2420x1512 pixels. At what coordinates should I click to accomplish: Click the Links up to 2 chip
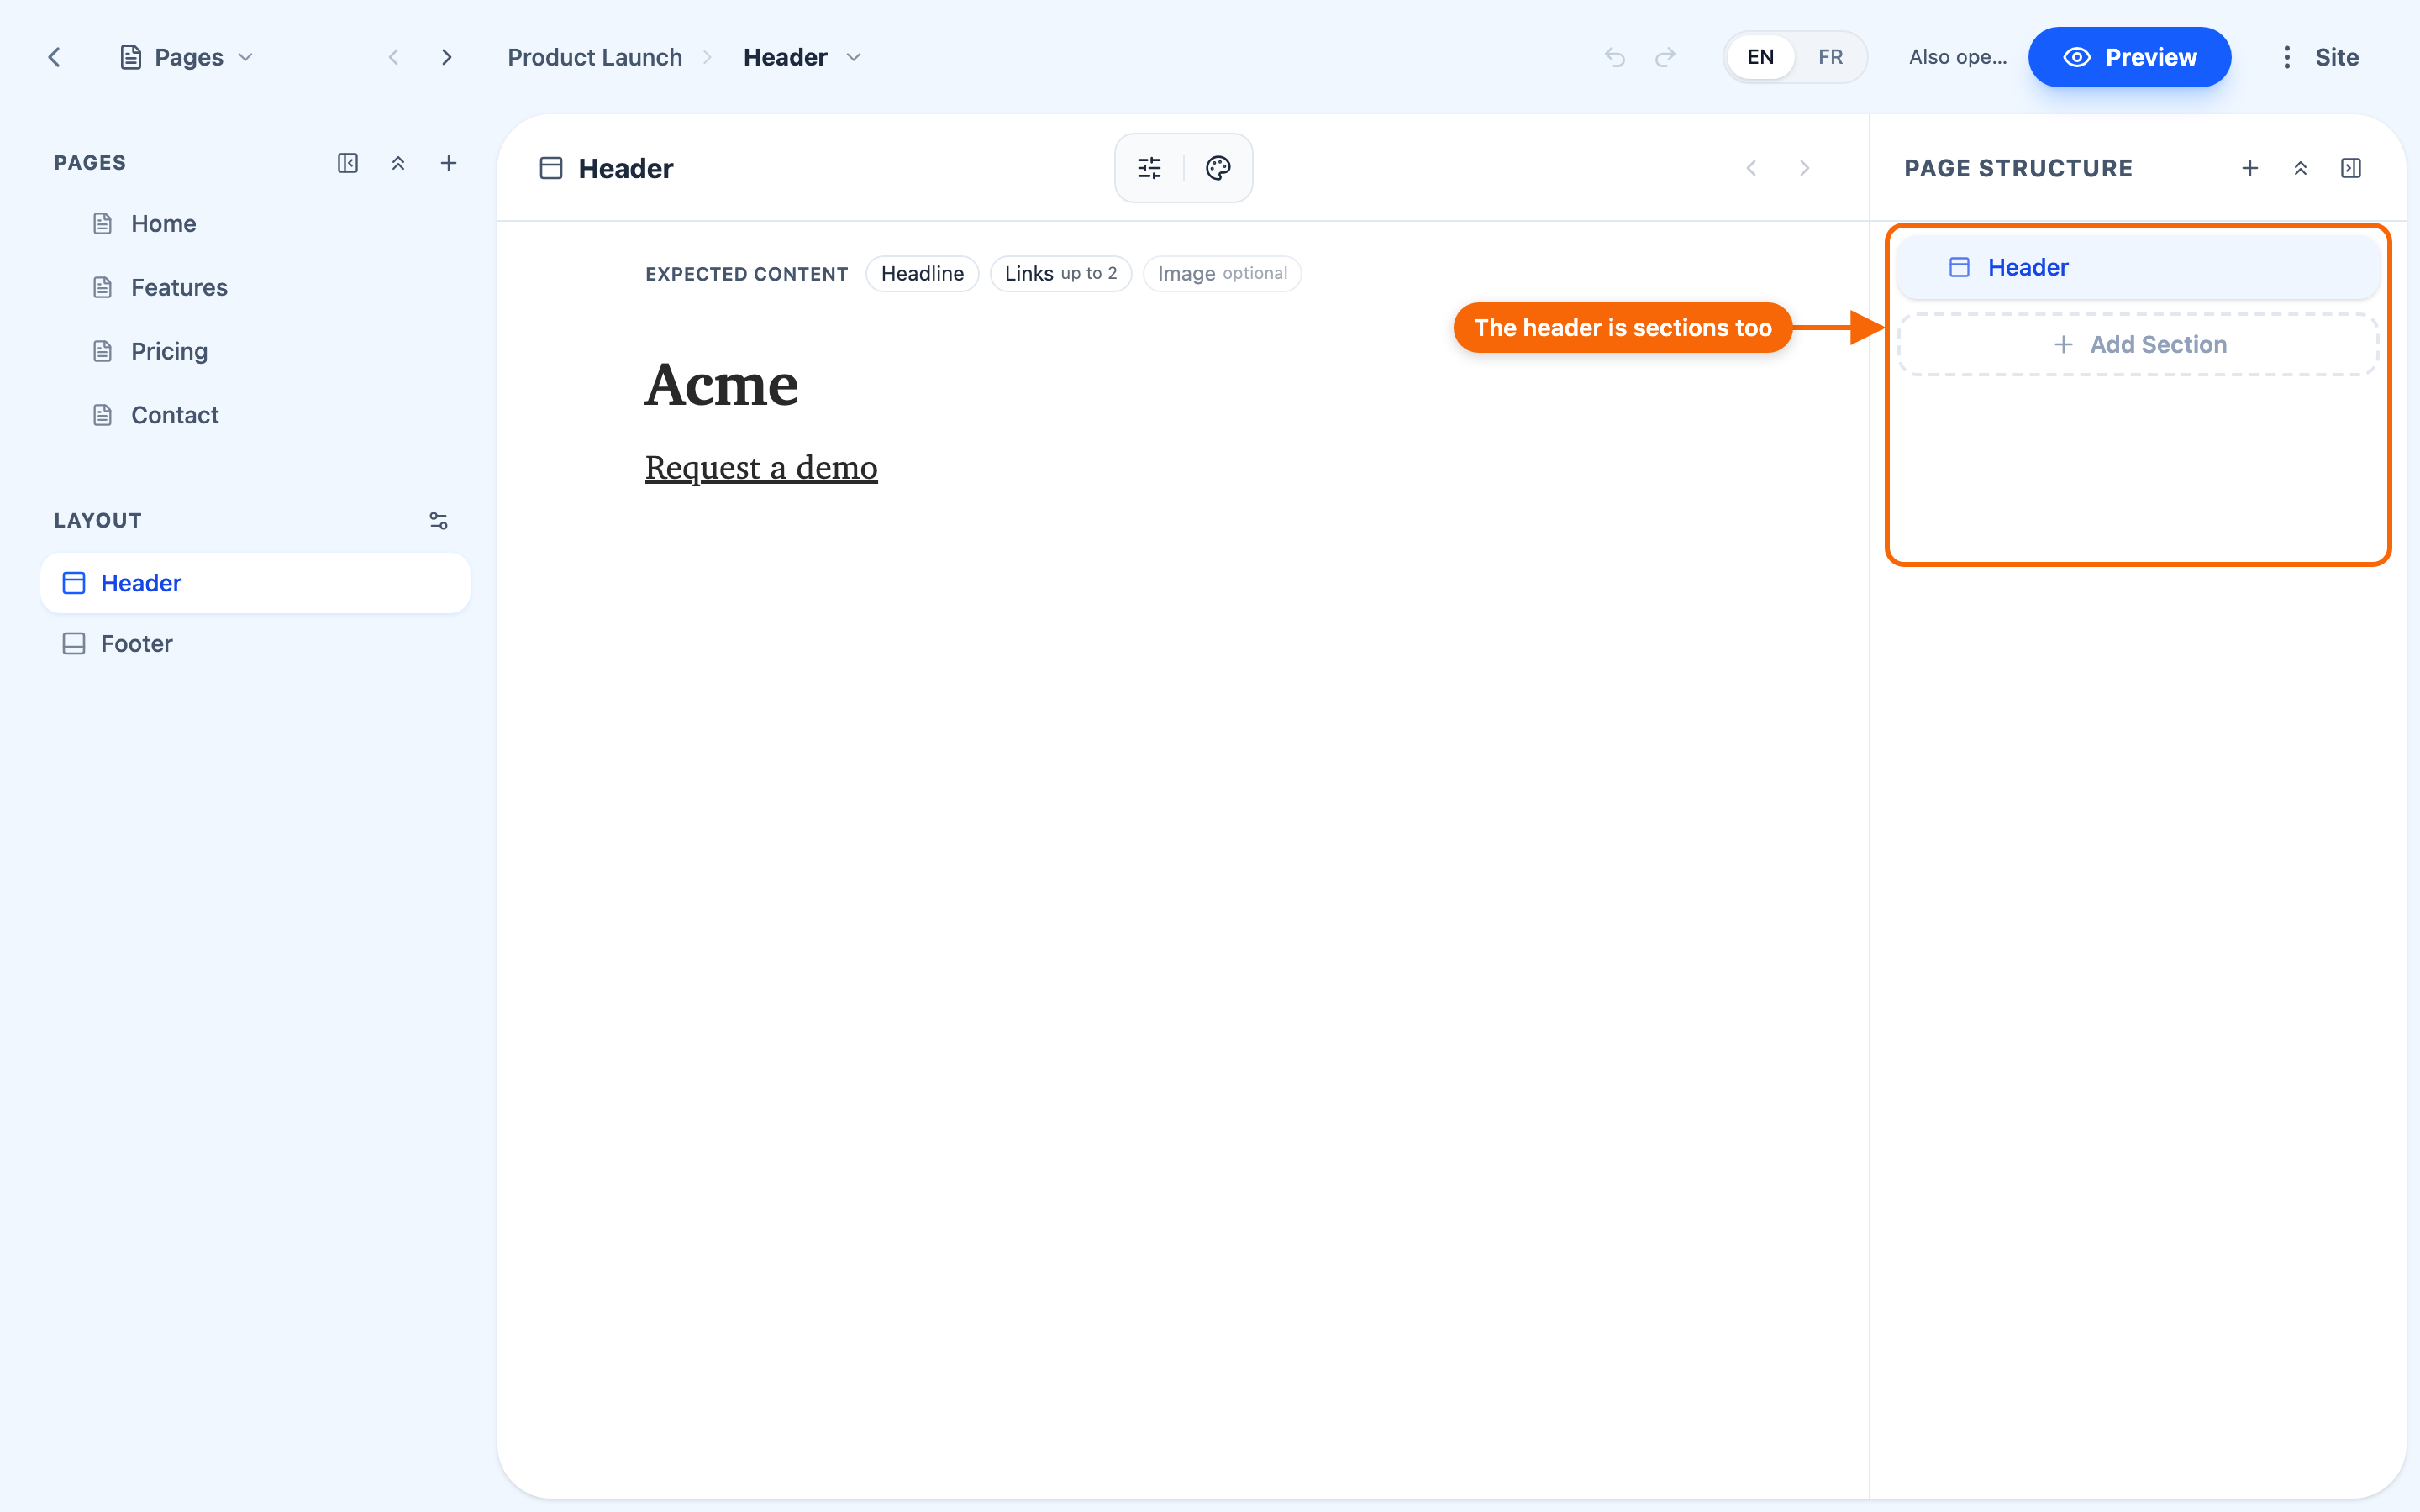pos(1060,273)
